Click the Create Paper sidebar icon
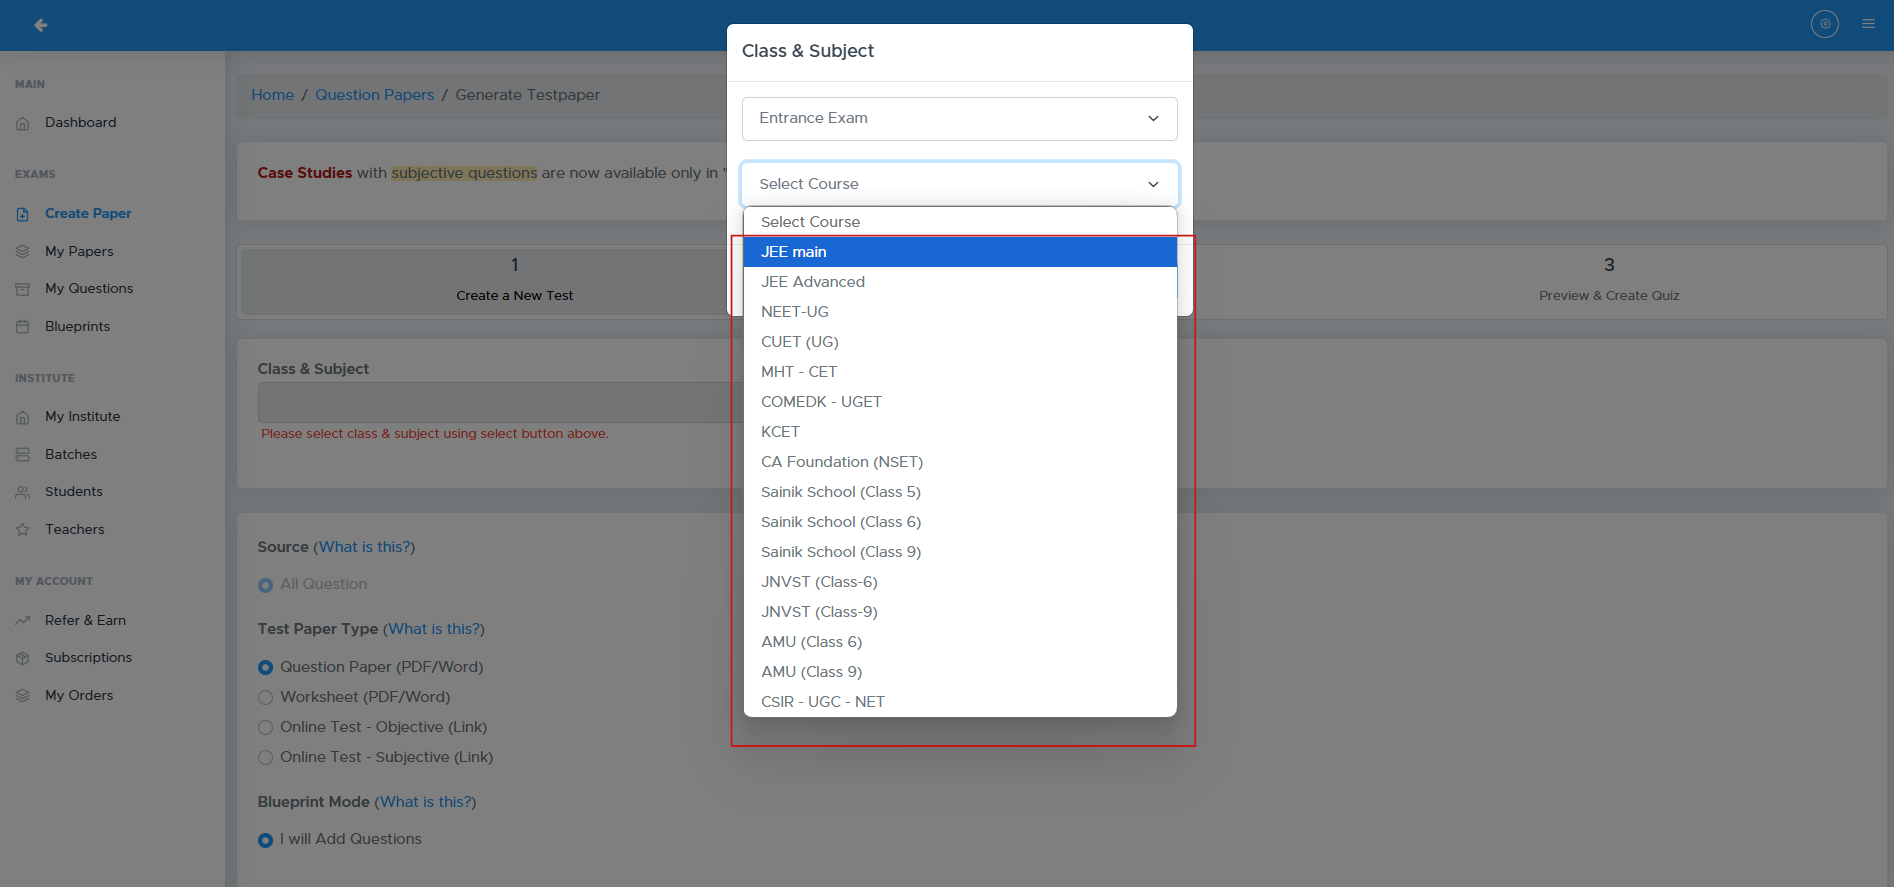The height and width of the screenshot is (887, 1894). 23,214
